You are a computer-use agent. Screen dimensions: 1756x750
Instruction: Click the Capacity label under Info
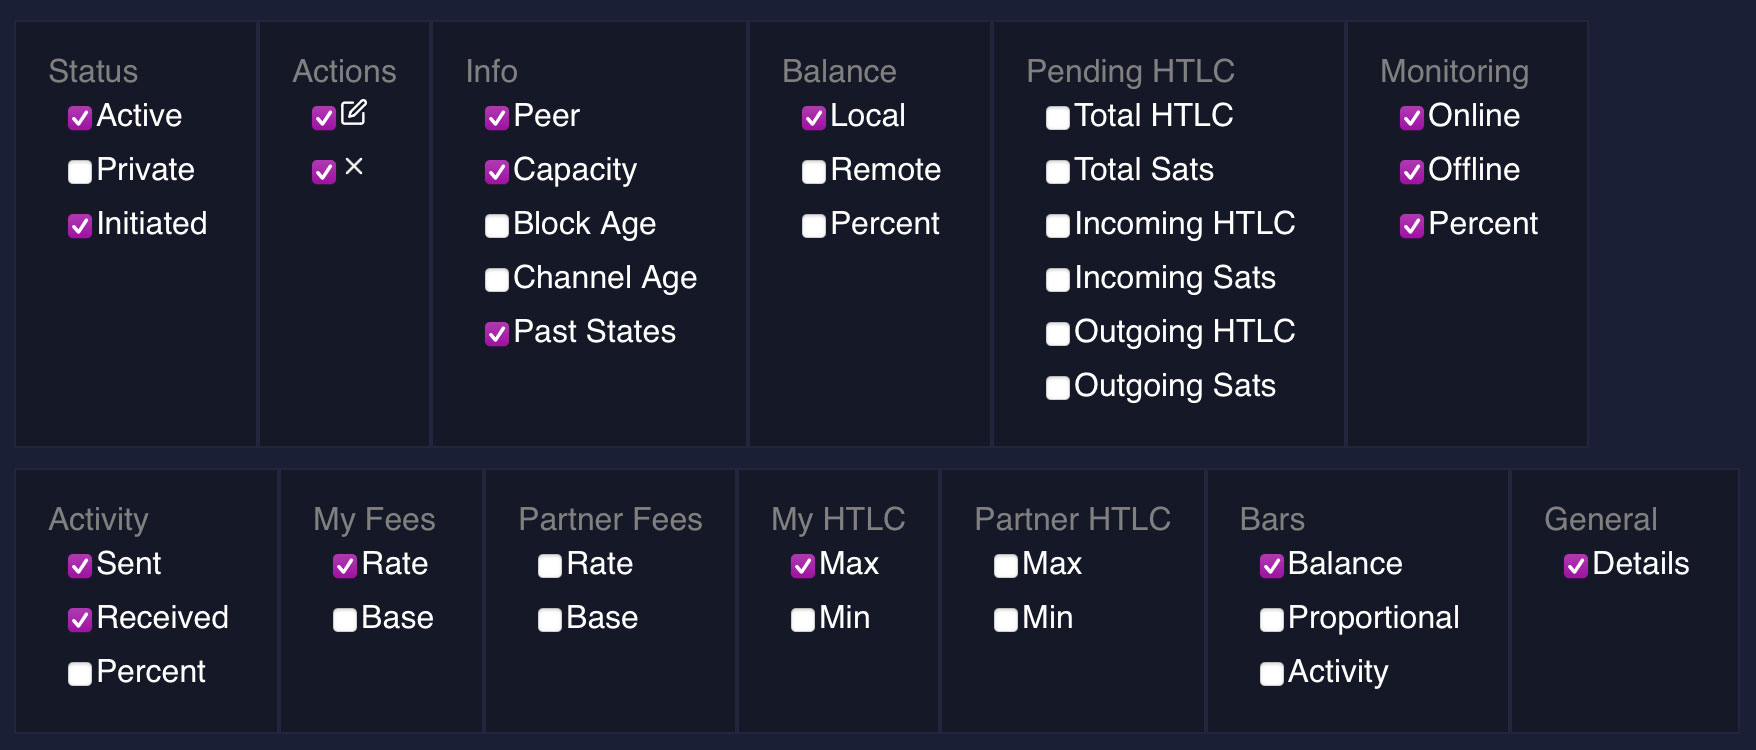(575, 170)
